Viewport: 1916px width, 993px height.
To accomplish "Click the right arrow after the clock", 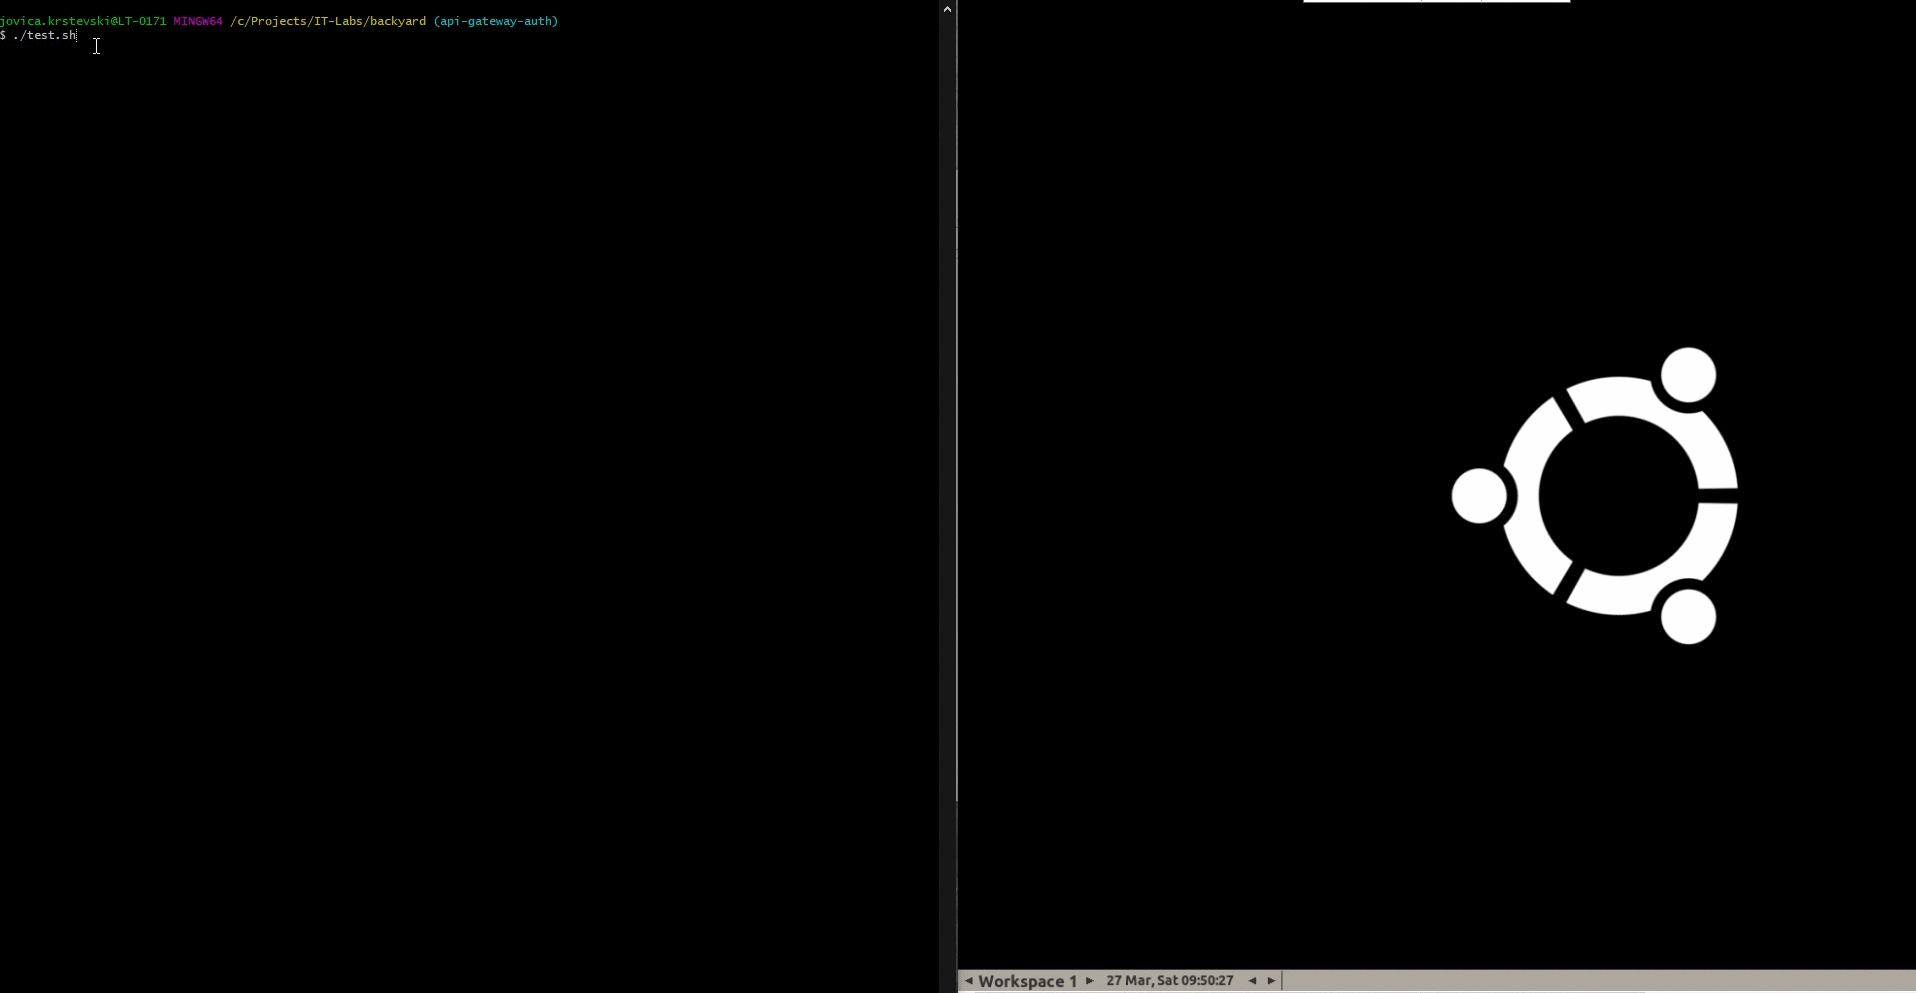I will (x=1272, y=981).
